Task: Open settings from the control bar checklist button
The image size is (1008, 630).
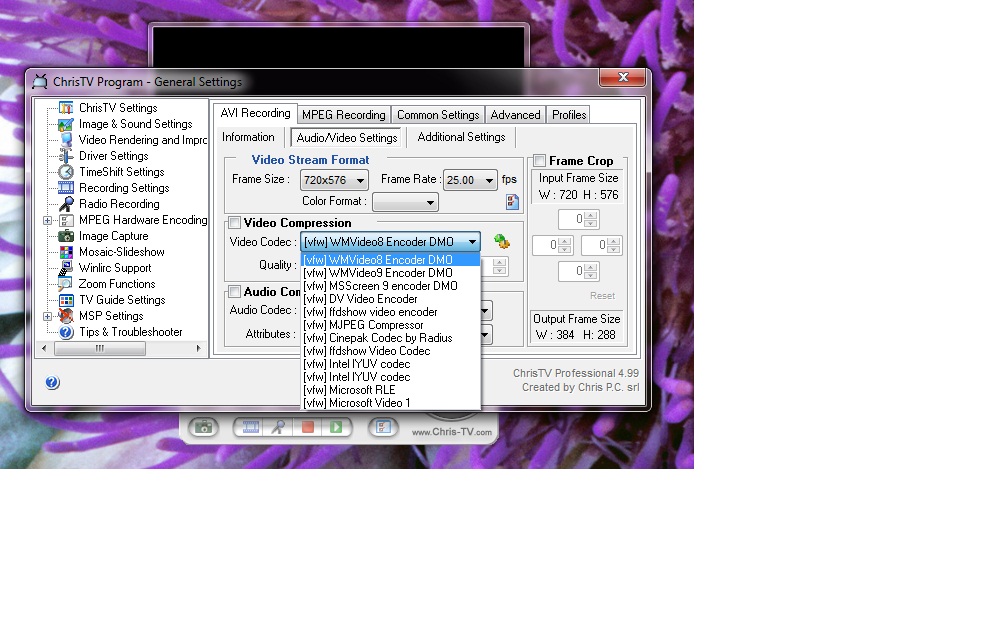Action: point(383,428)
